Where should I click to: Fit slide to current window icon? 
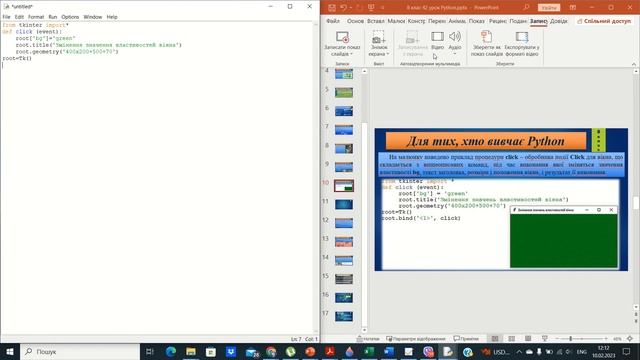click(x=630, y=339)
